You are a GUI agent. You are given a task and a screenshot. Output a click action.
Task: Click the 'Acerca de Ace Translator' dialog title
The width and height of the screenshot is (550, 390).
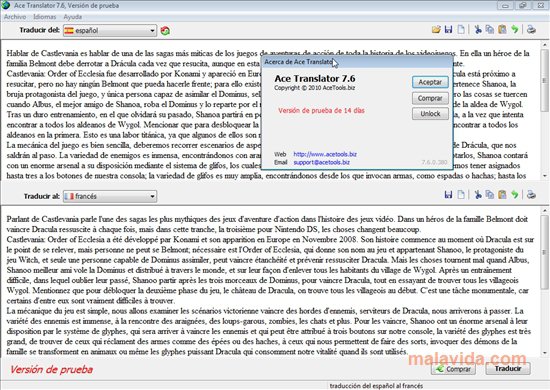click(x=299, y=62)
